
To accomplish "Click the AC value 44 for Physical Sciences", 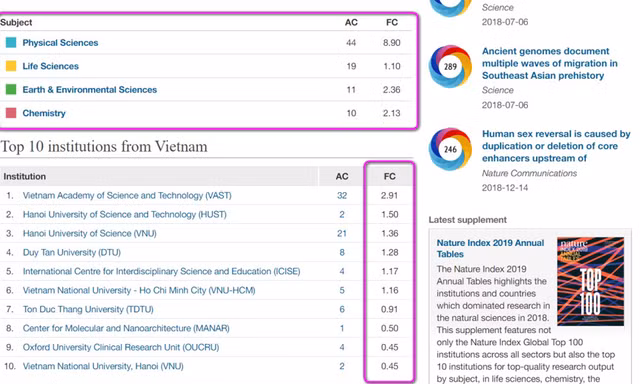I will (x=351, y=43).
